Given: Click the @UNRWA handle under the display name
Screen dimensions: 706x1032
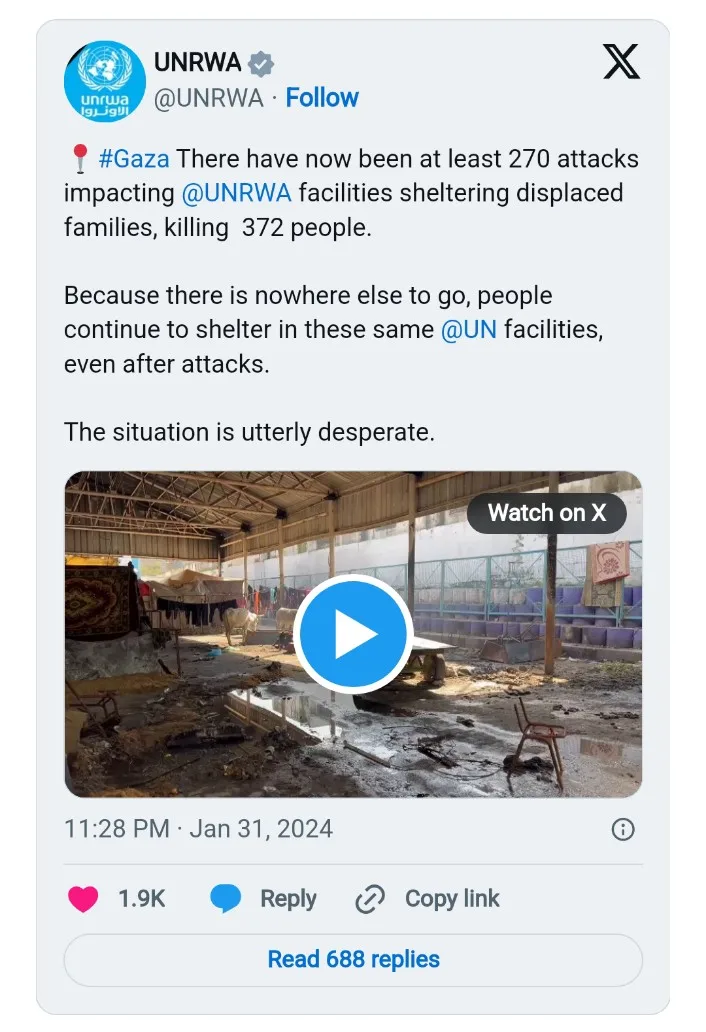Looking at the screenshot, I should (209, 98).
